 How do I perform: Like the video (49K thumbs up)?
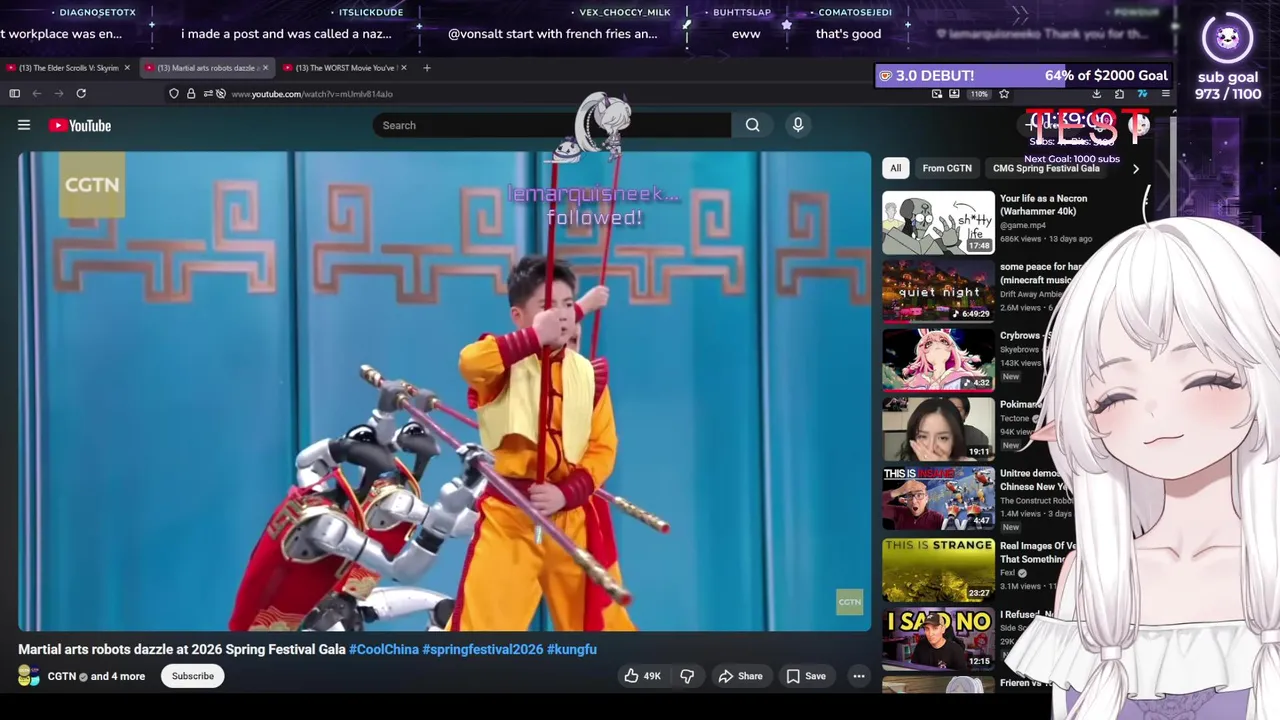coord(642,676)
